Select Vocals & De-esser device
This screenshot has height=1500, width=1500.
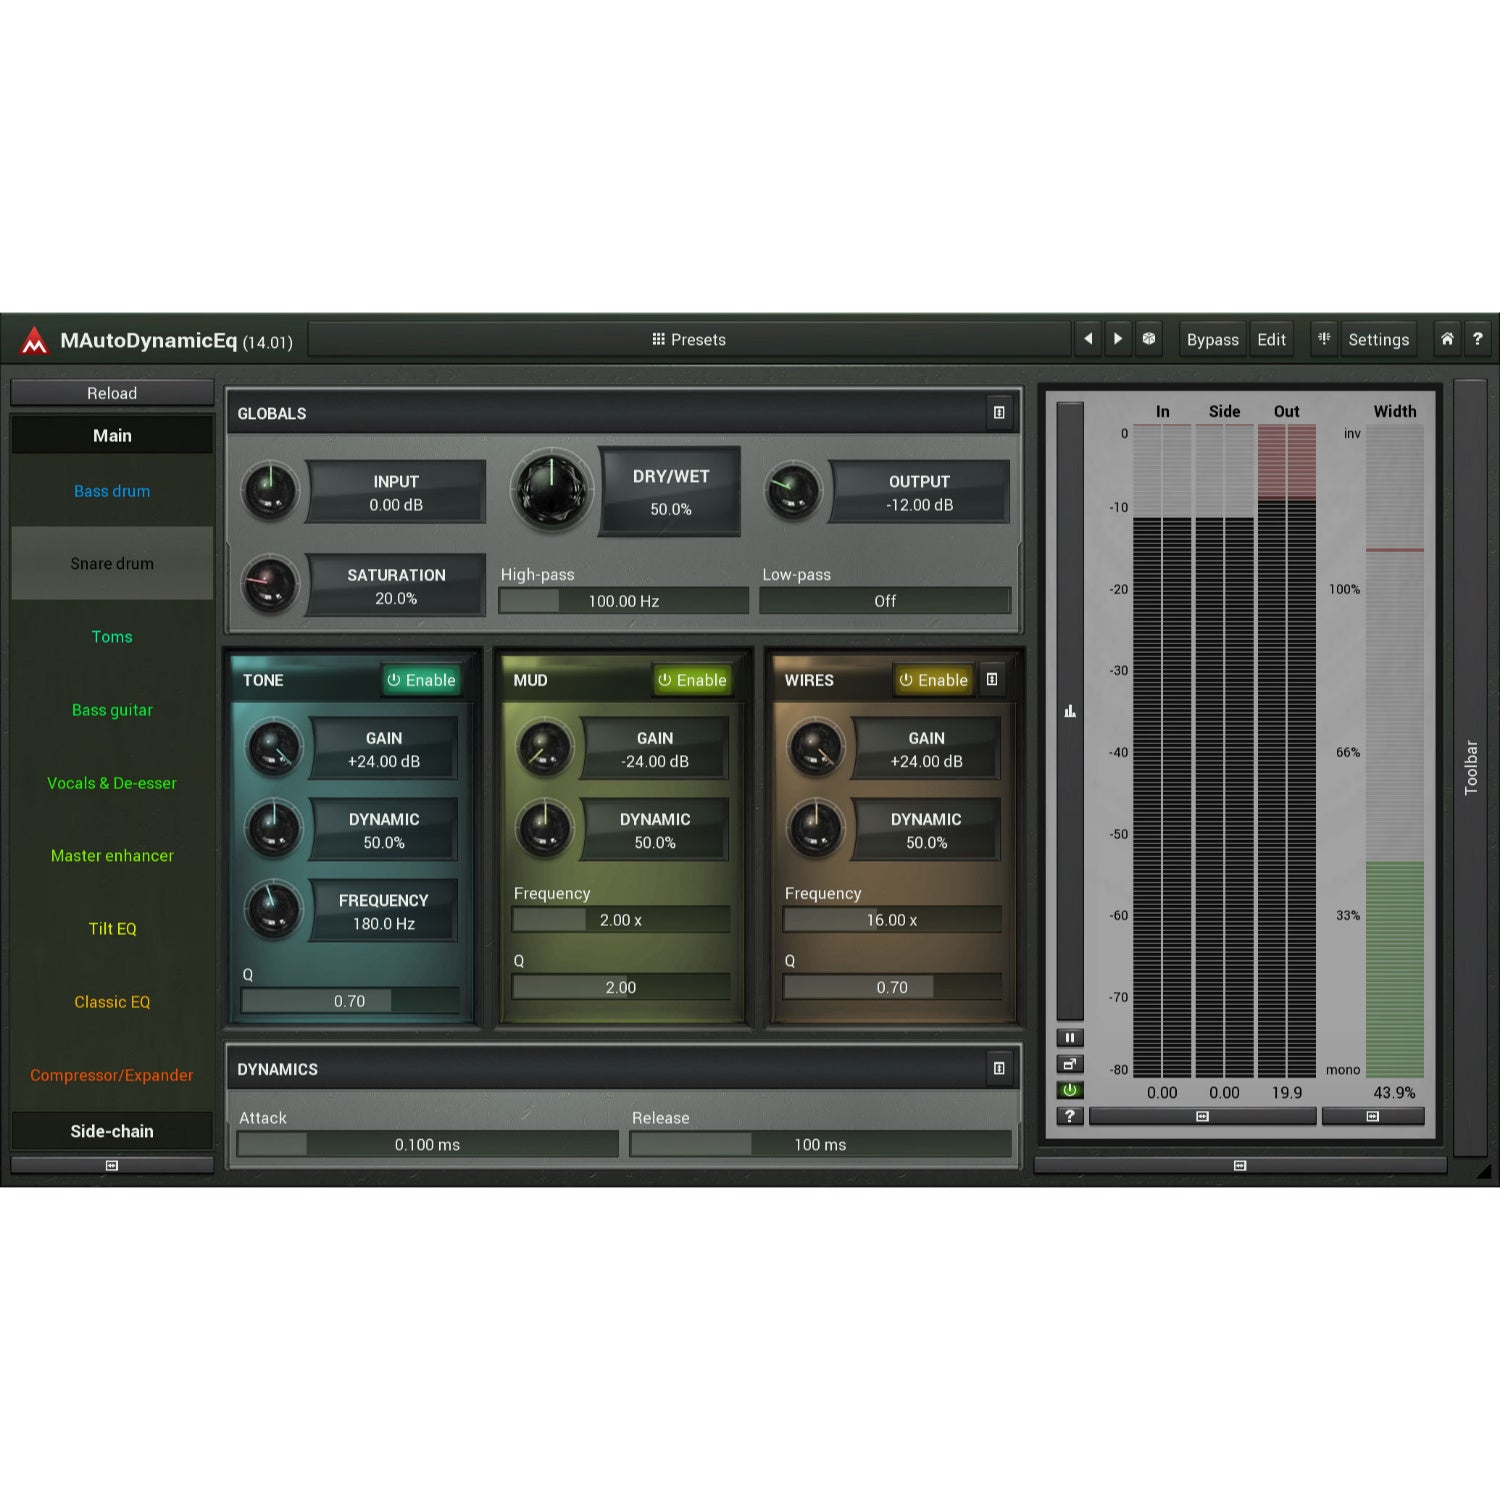112,783
